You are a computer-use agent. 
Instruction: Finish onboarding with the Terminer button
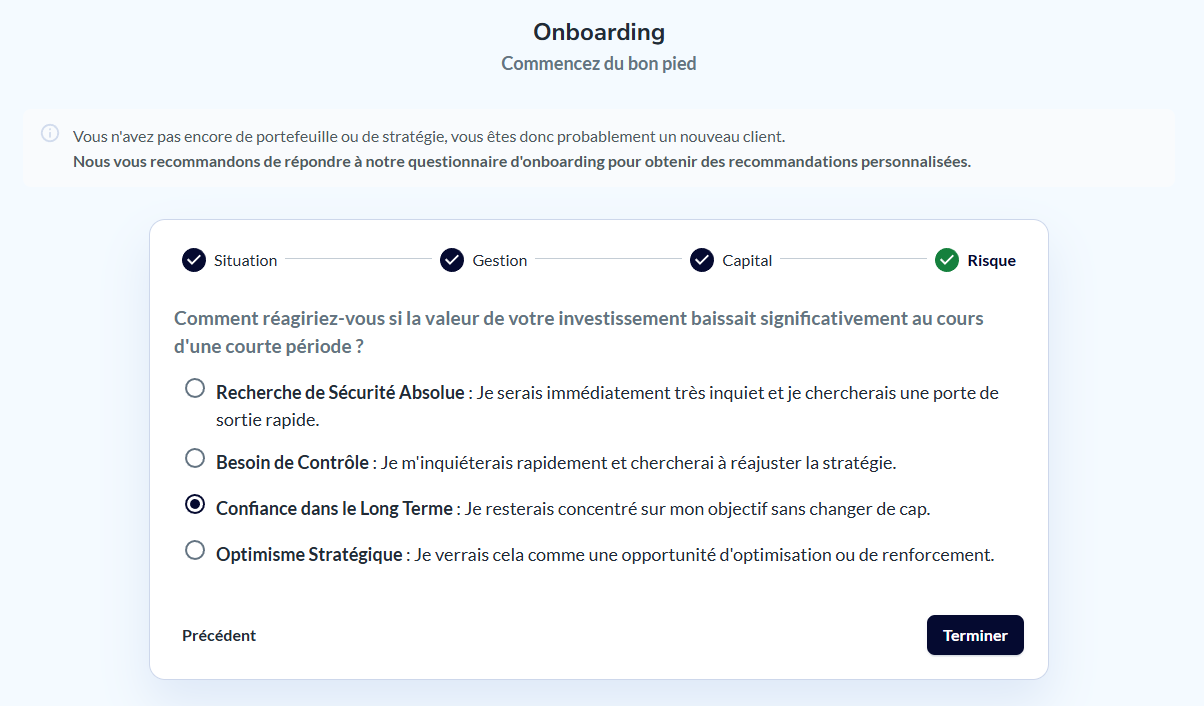click(x=975, y=635)
